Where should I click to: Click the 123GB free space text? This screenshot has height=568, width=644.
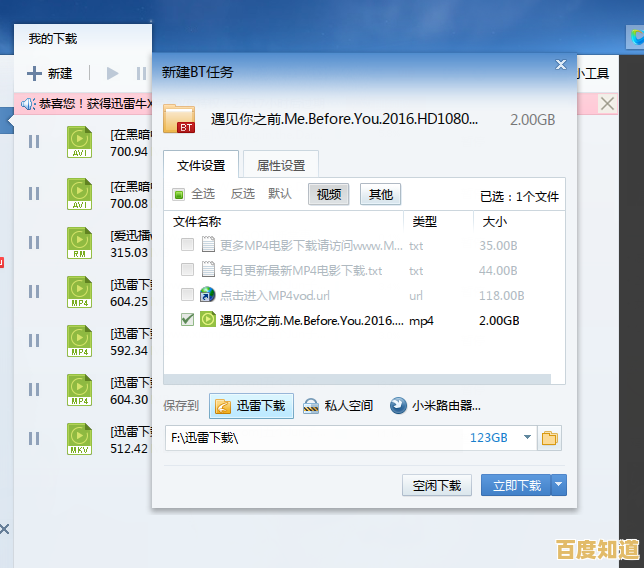point(489,437)
